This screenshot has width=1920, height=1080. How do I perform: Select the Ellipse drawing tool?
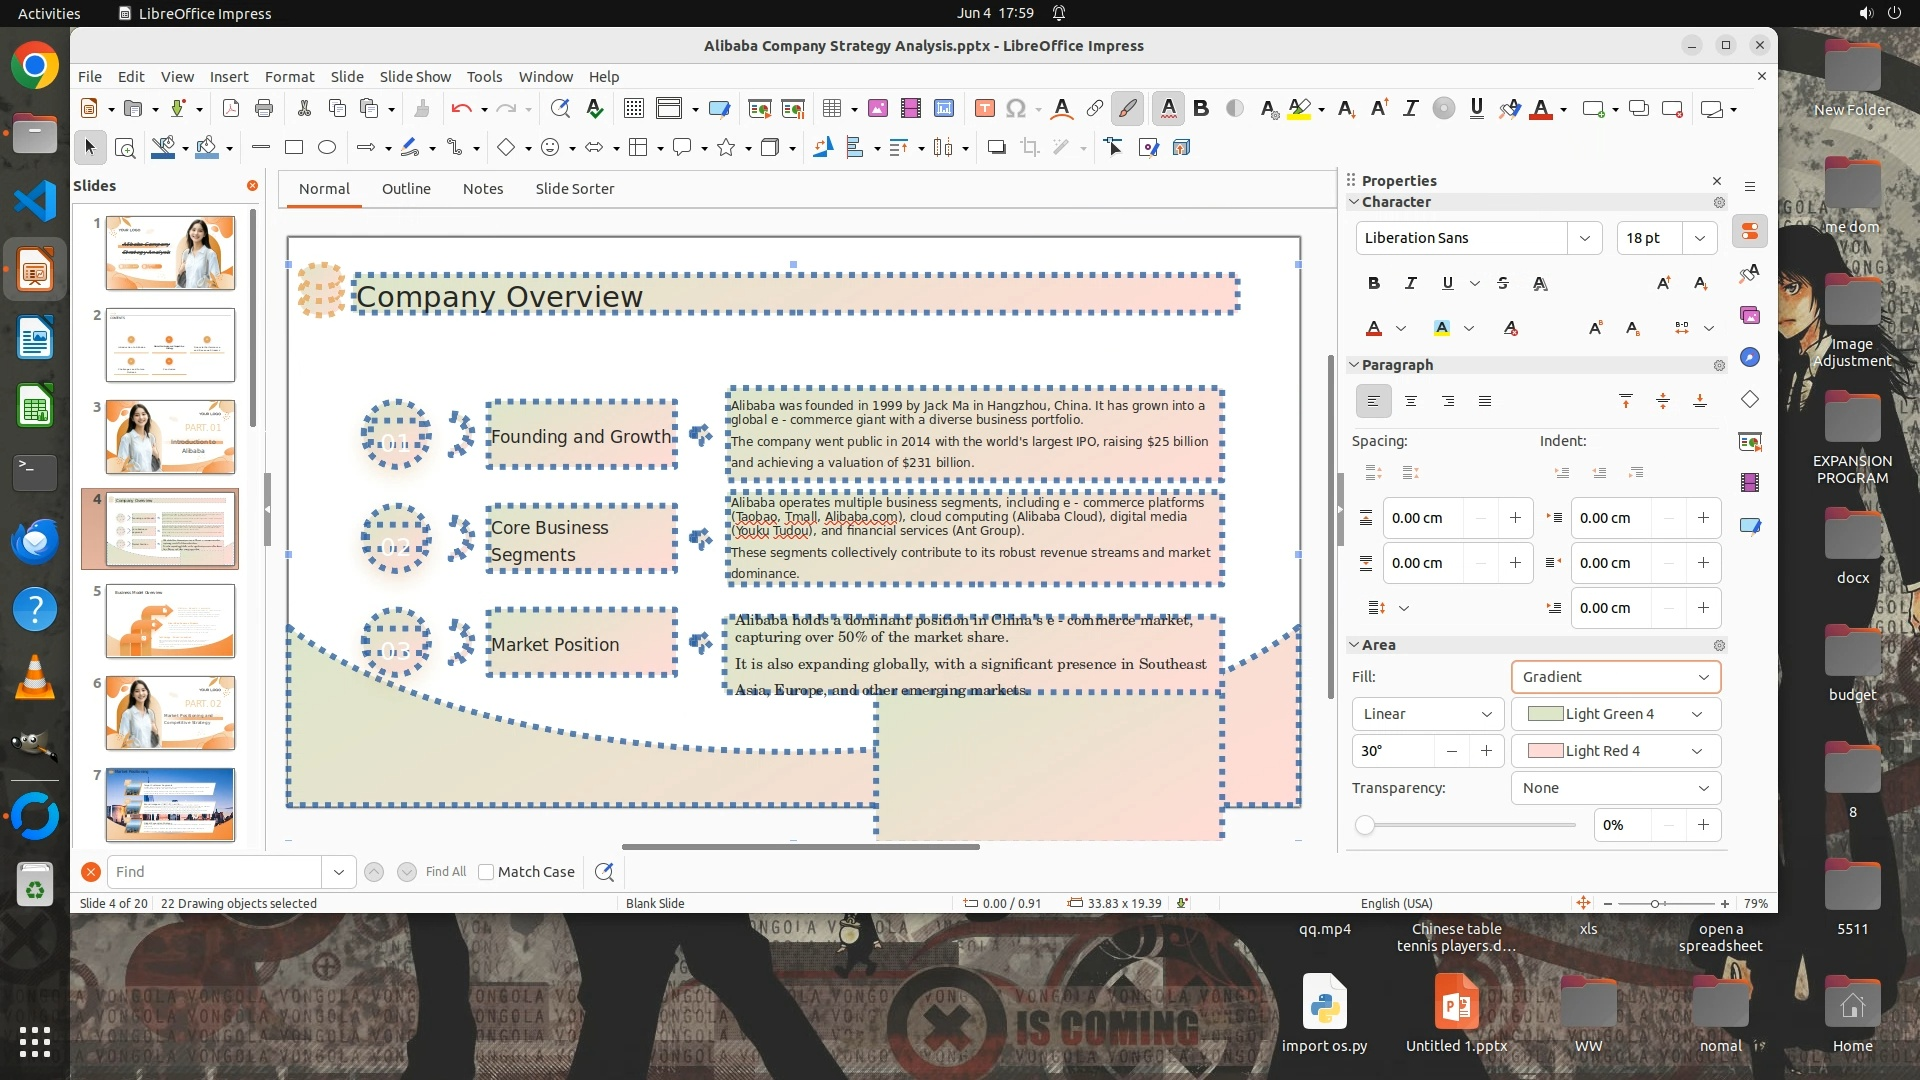tap(327, 148)
